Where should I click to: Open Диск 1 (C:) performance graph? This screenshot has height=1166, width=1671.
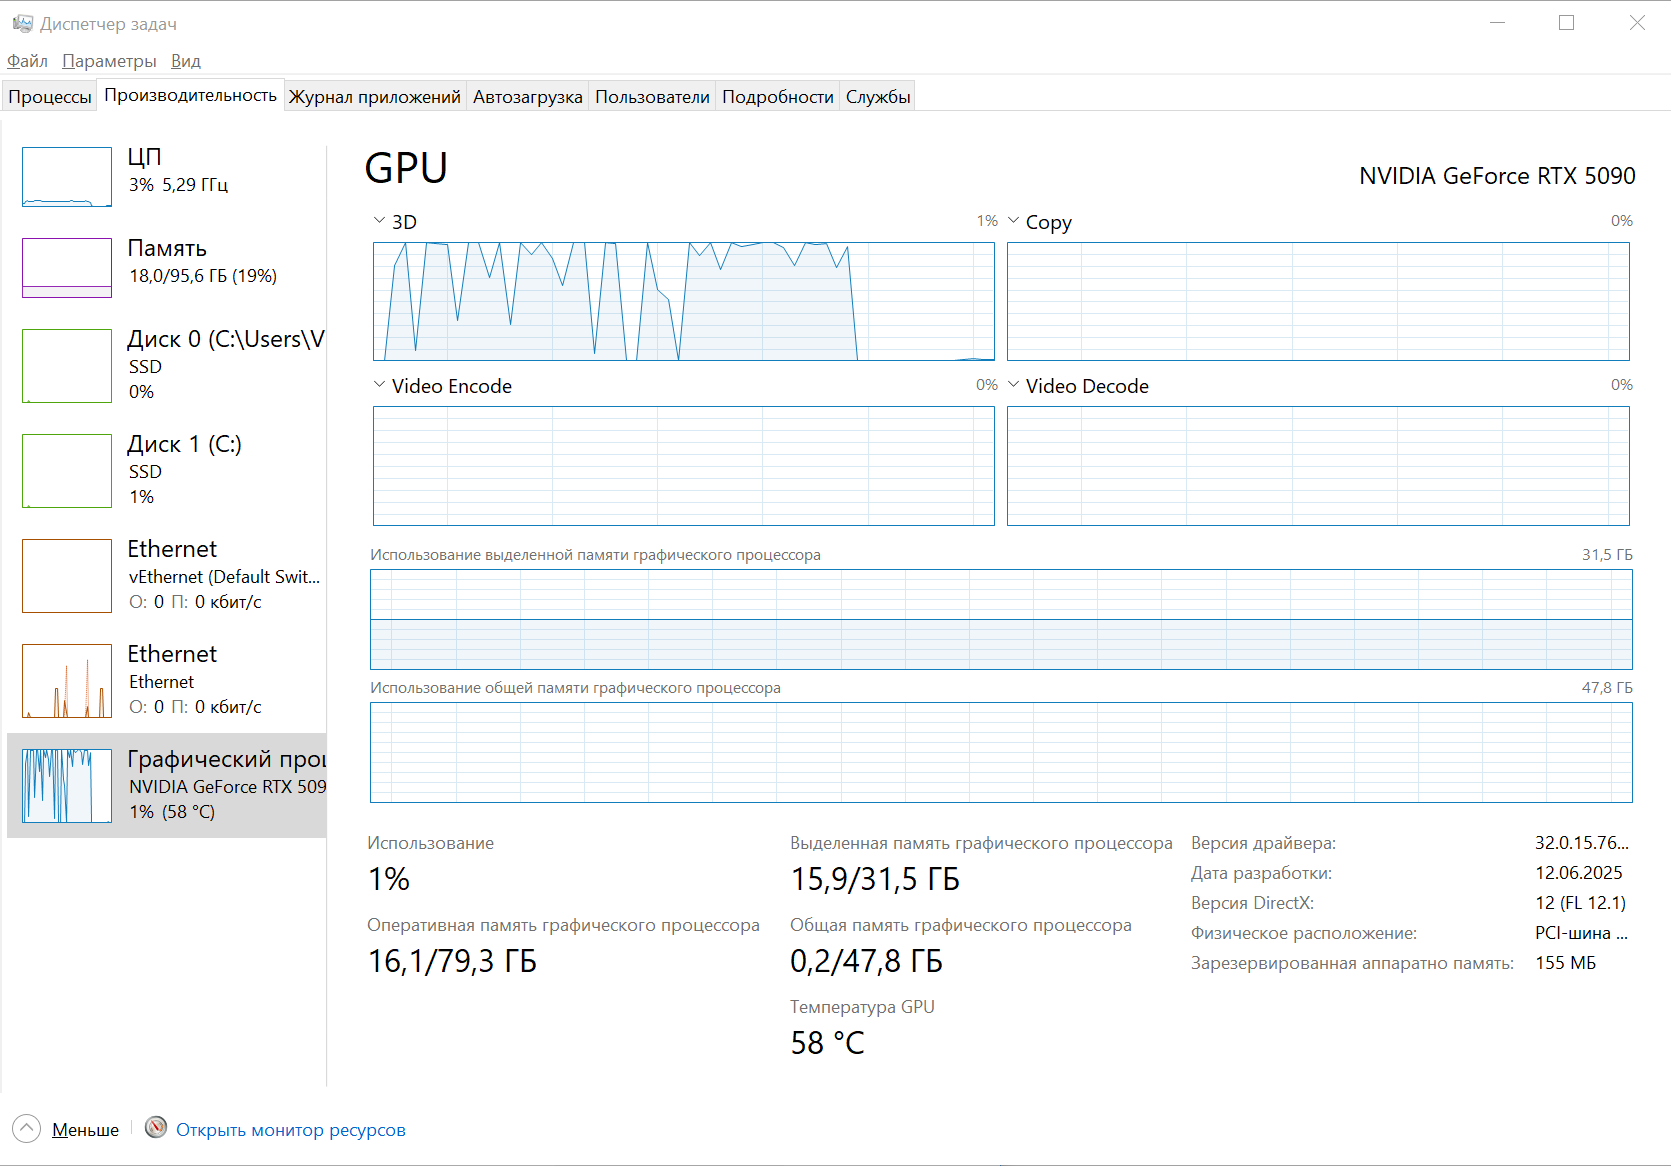(x=67, y=471)
